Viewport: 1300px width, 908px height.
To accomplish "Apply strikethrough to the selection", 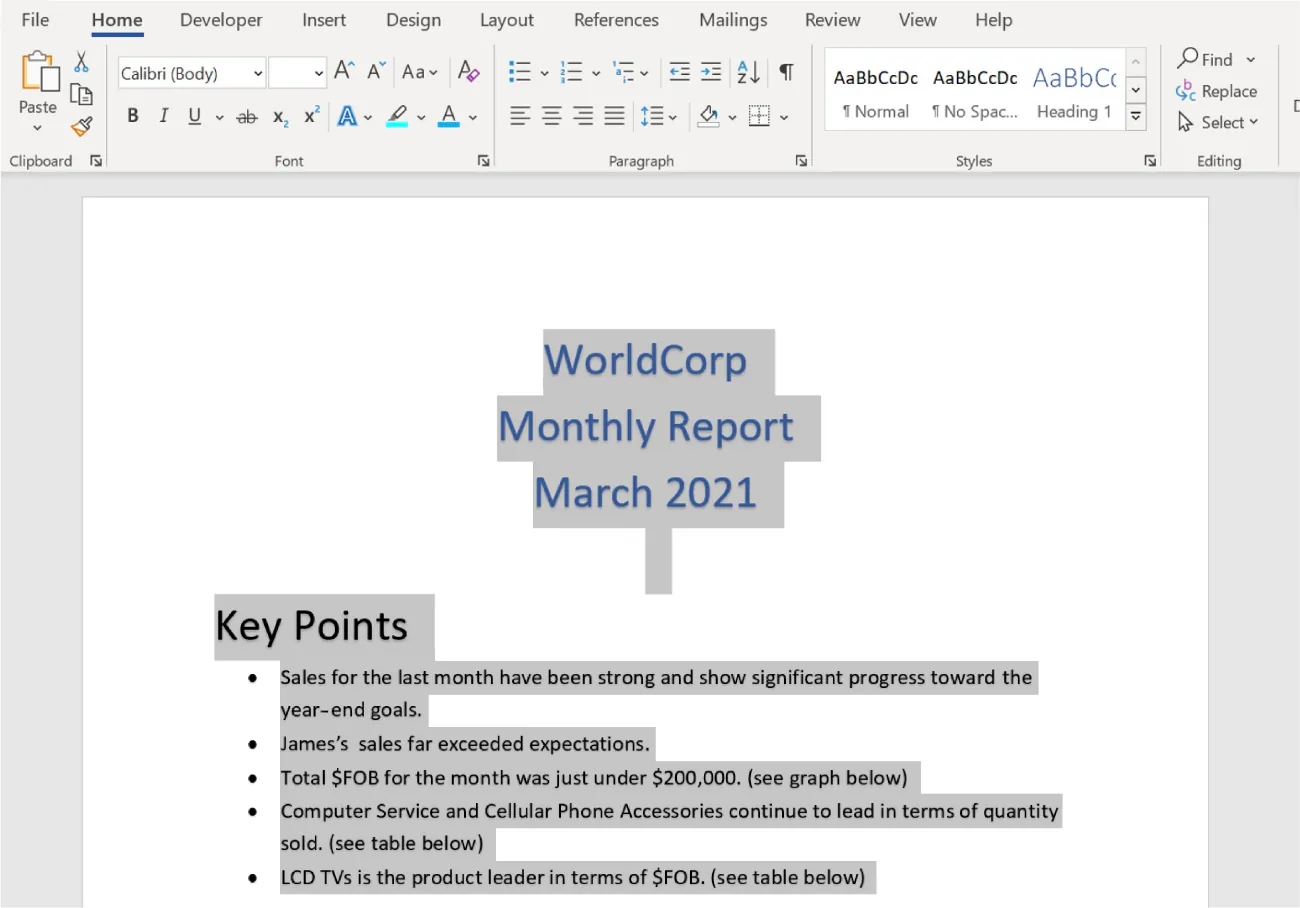I will click(246, 116).
